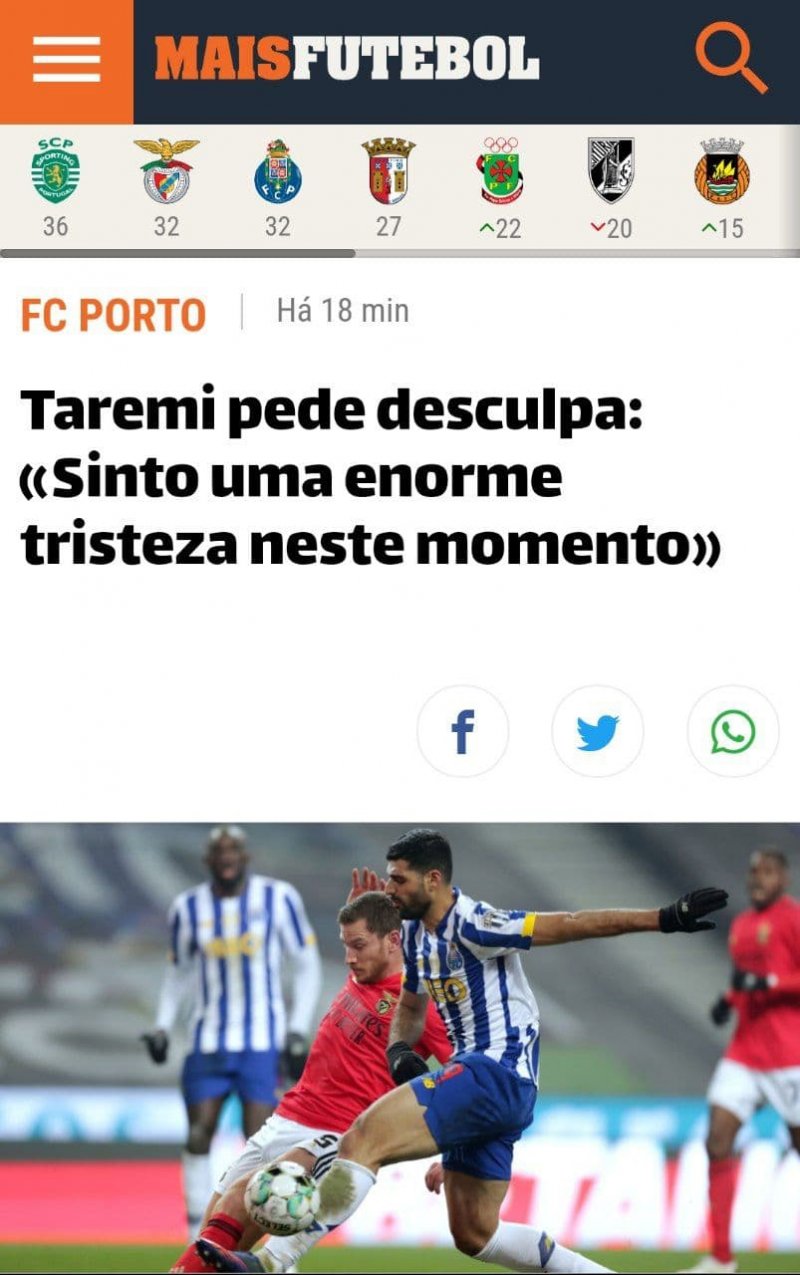Select the Paços de Ferreira crest

500,171
